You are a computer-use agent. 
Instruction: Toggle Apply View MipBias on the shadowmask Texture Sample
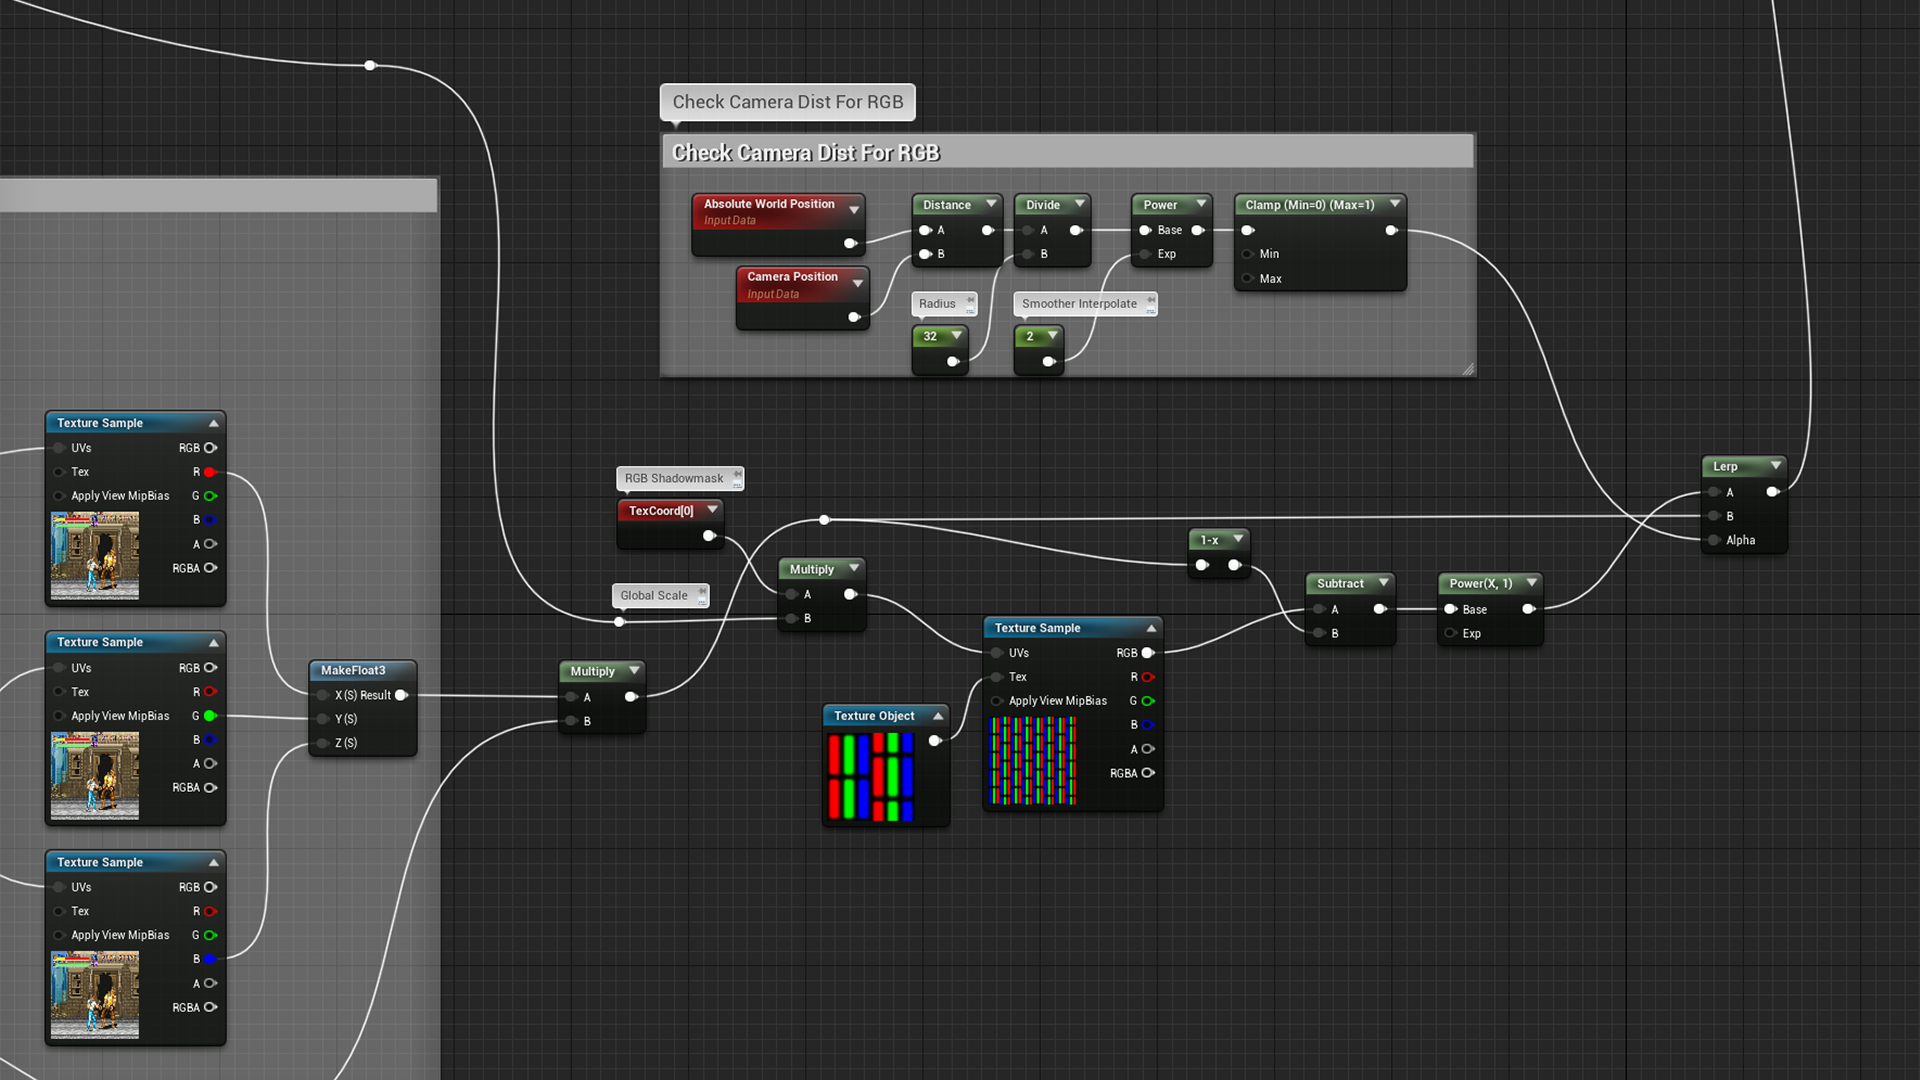point(997,701)
